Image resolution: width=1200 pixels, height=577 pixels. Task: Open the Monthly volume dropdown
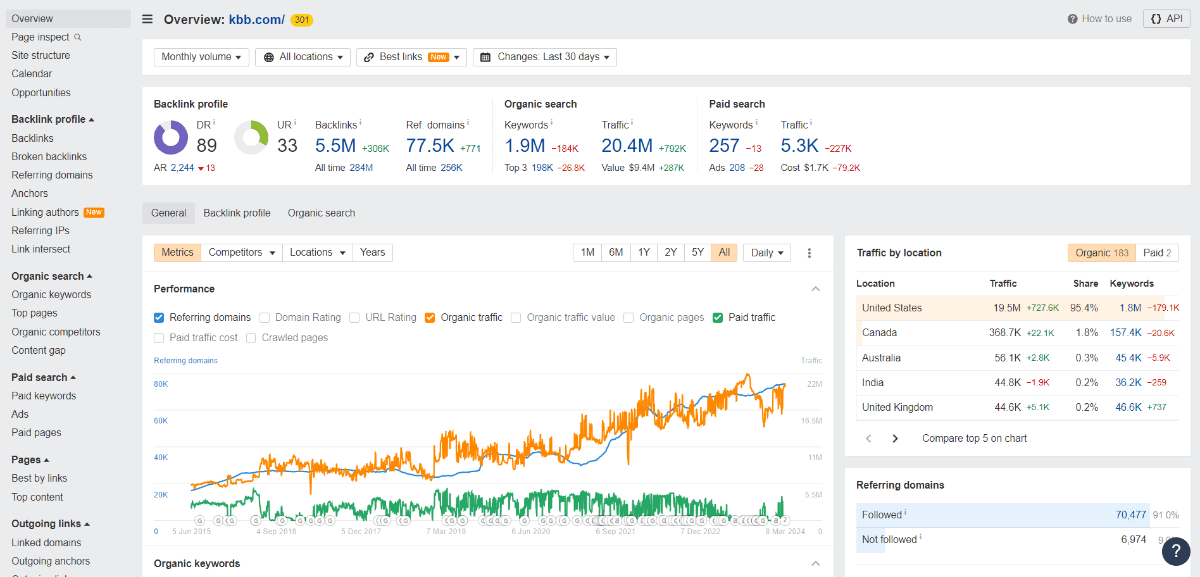[201, 57]
